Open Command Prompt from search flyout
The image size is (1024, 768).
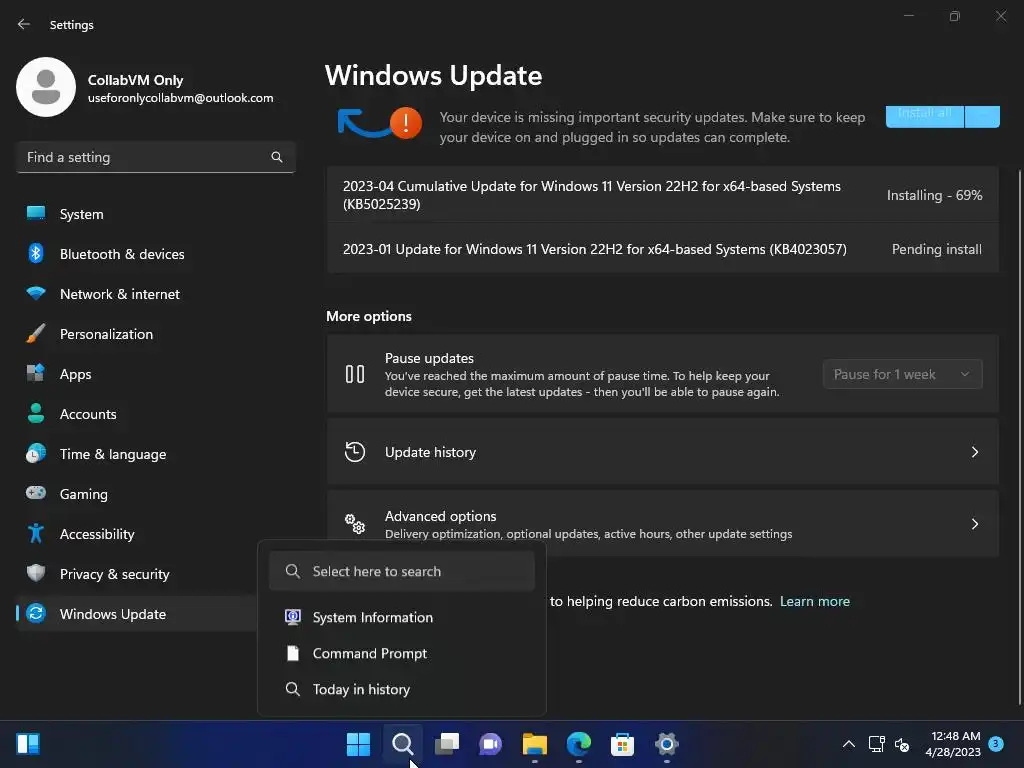(402, 653)
